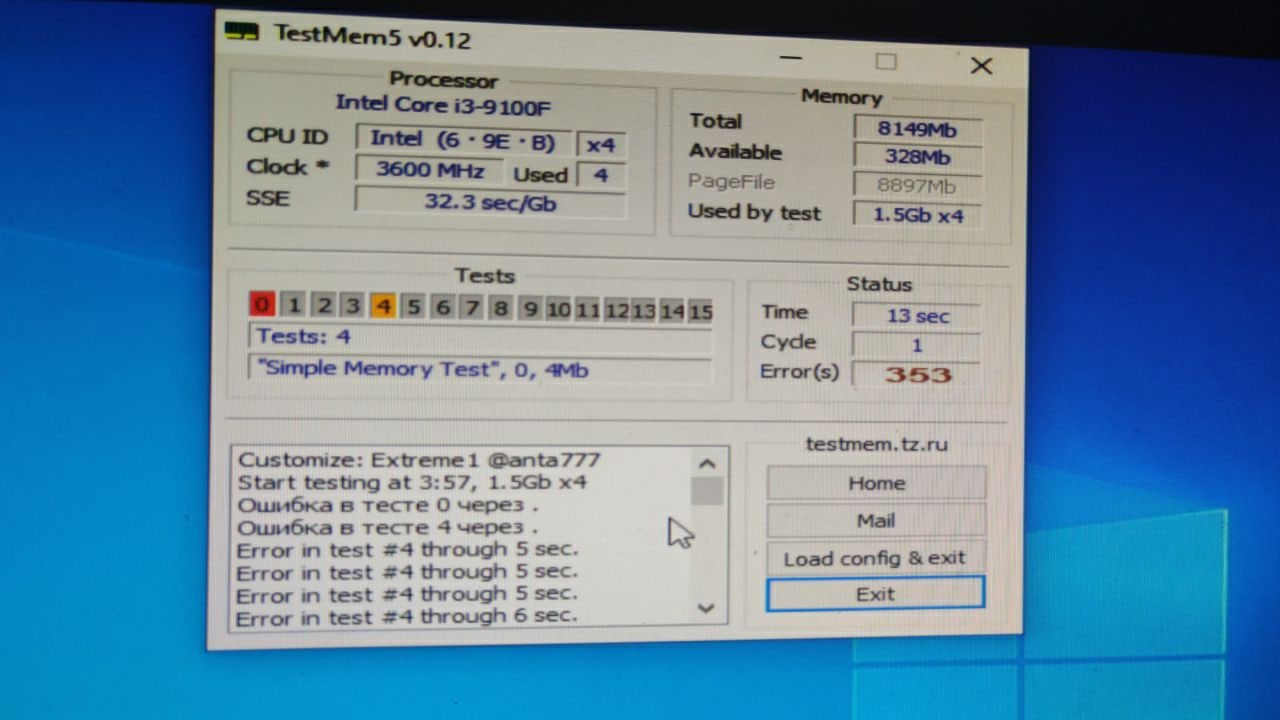
Task: Click 'Start testing at 3:57' log line
Action: tap(412, 482)
